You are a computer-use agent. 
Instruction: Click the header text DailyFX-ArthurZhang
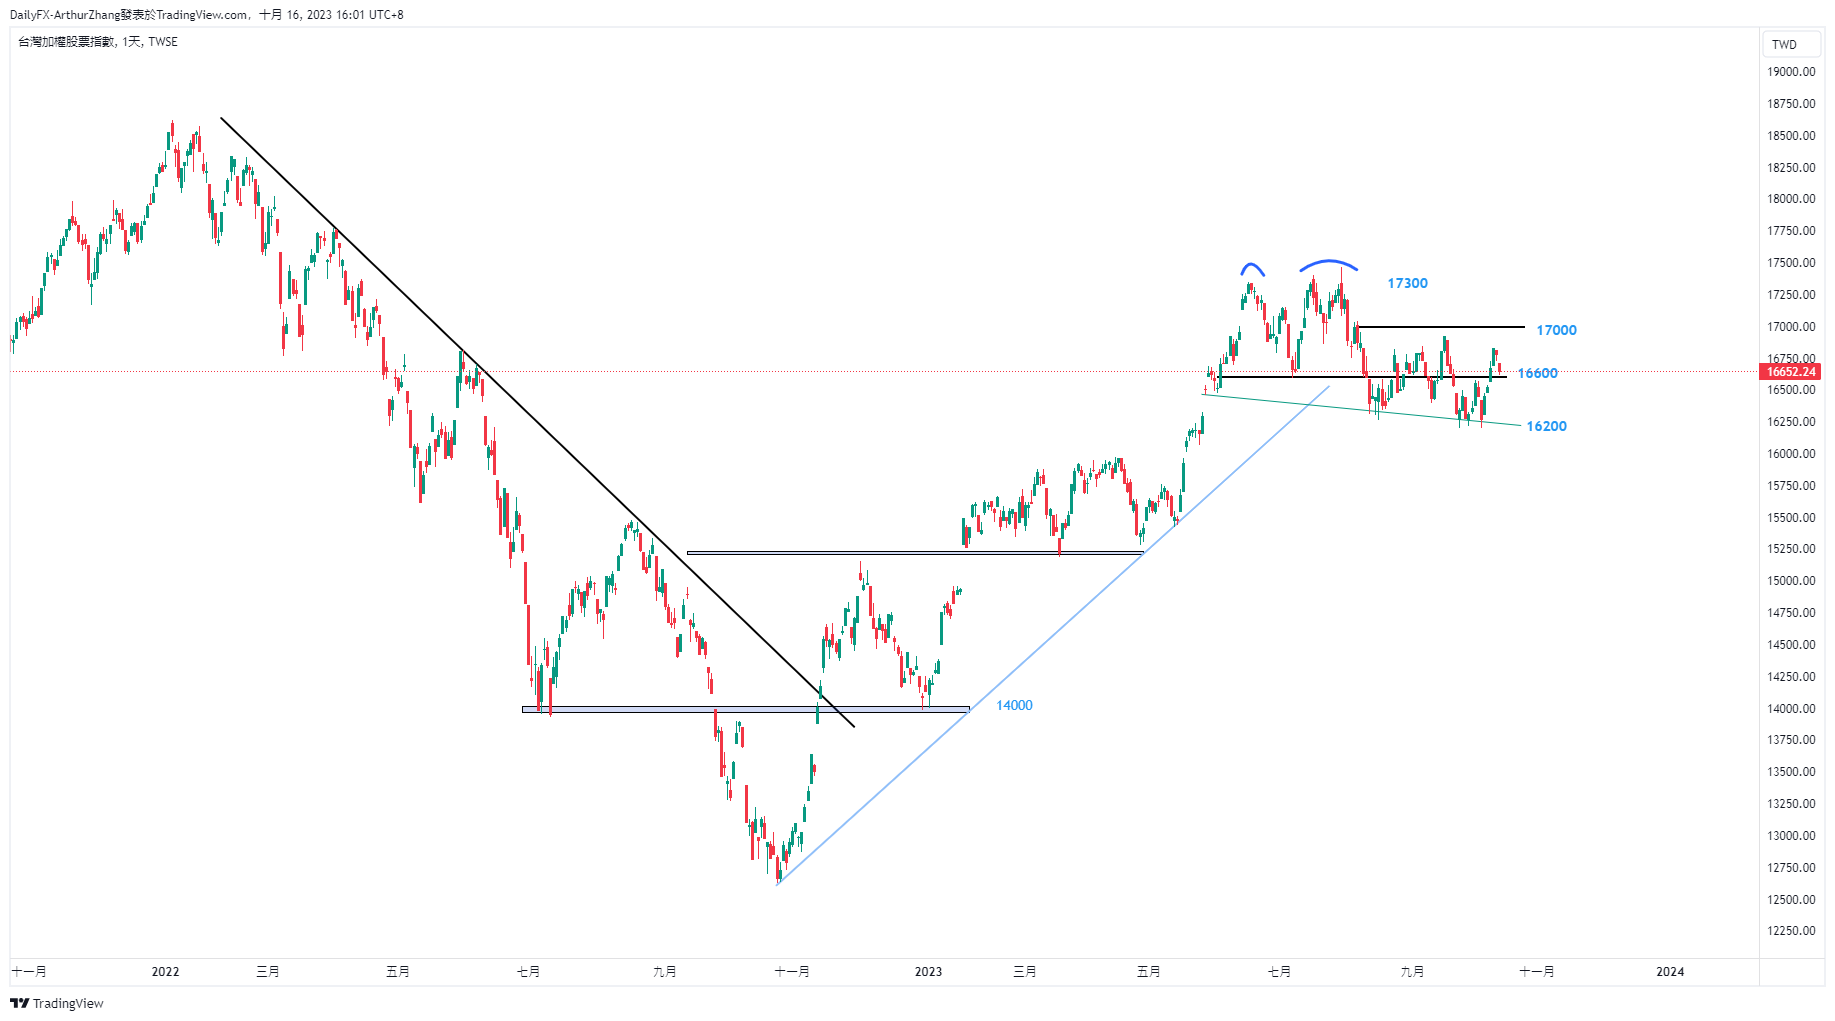click(x=65, y=15)
